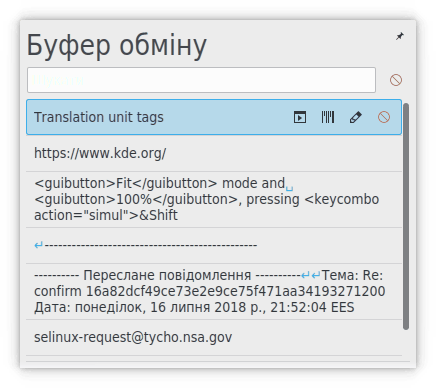The width and height of the screenshot is (436, 388).
Task: Select the dashed line clipboard entry
Action: pyautogui.click(x=214, y=246)
